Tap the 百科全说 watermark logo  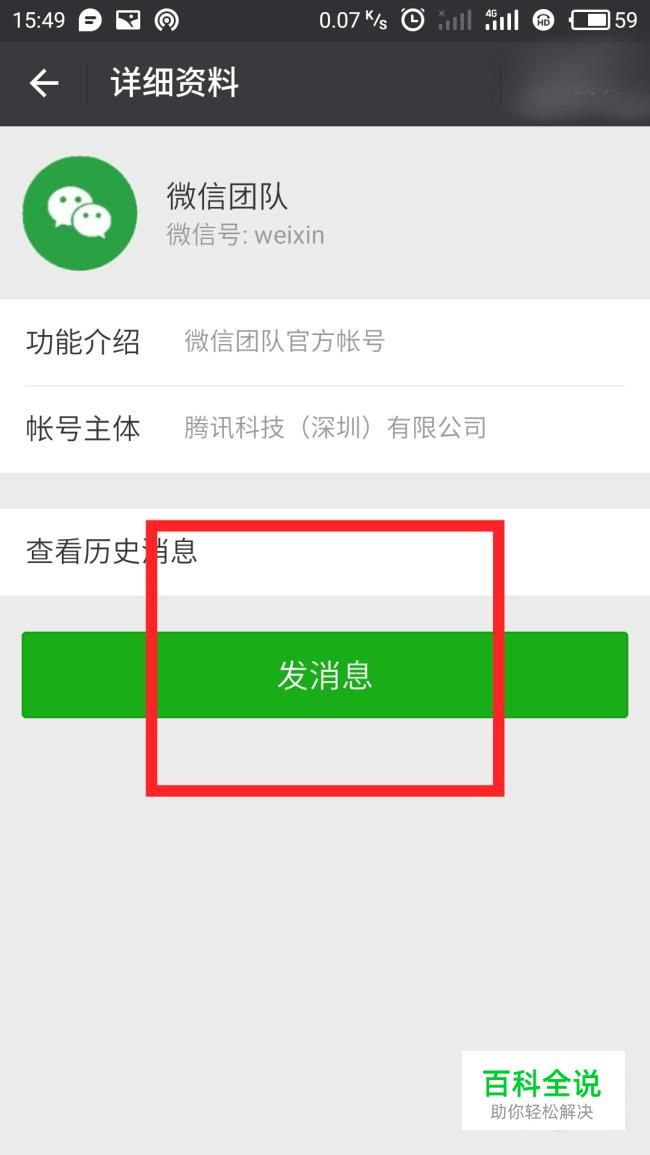click(x=543, y=1091)
